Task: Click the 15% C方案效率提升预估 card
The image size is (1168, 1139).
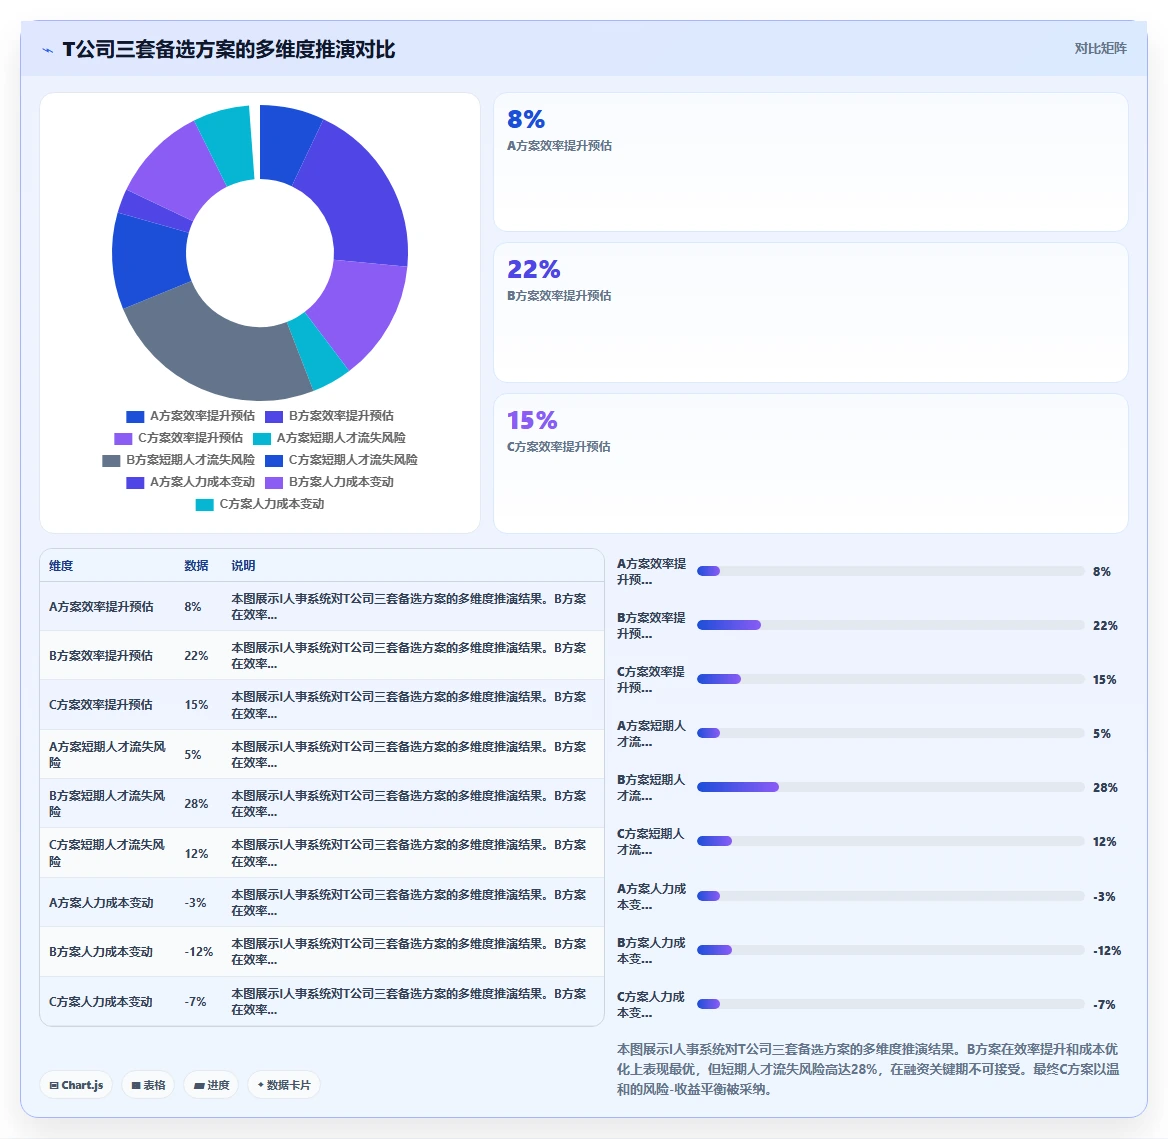Action: coord(810,463)
